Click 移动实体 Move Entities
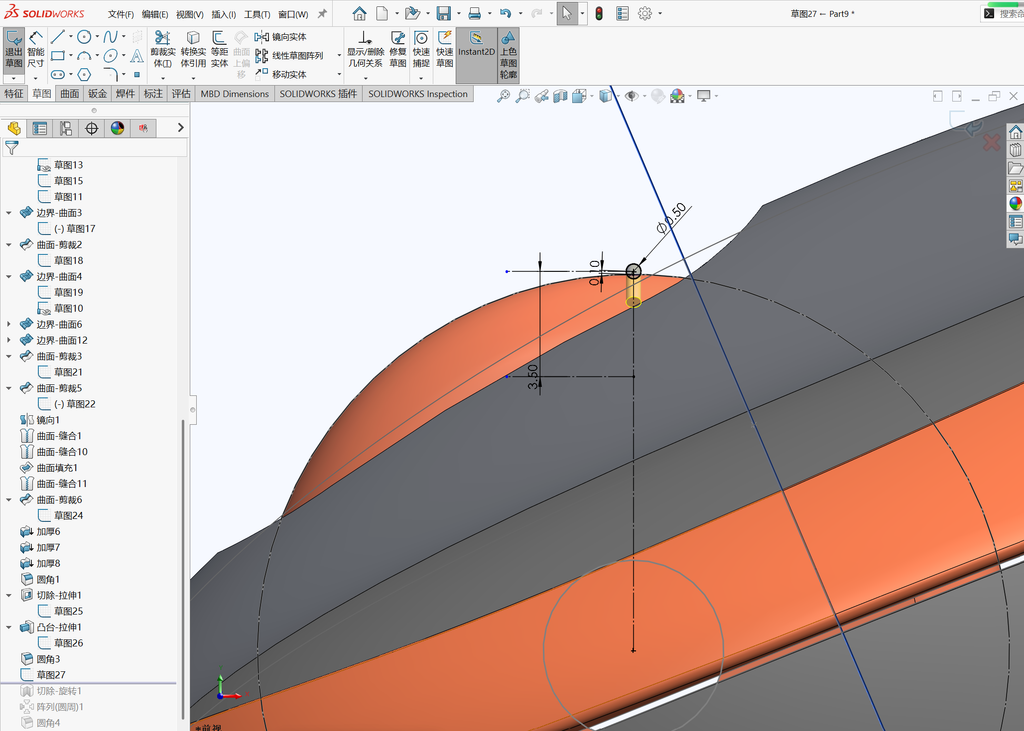1024x731 pixels. point(281,74)
